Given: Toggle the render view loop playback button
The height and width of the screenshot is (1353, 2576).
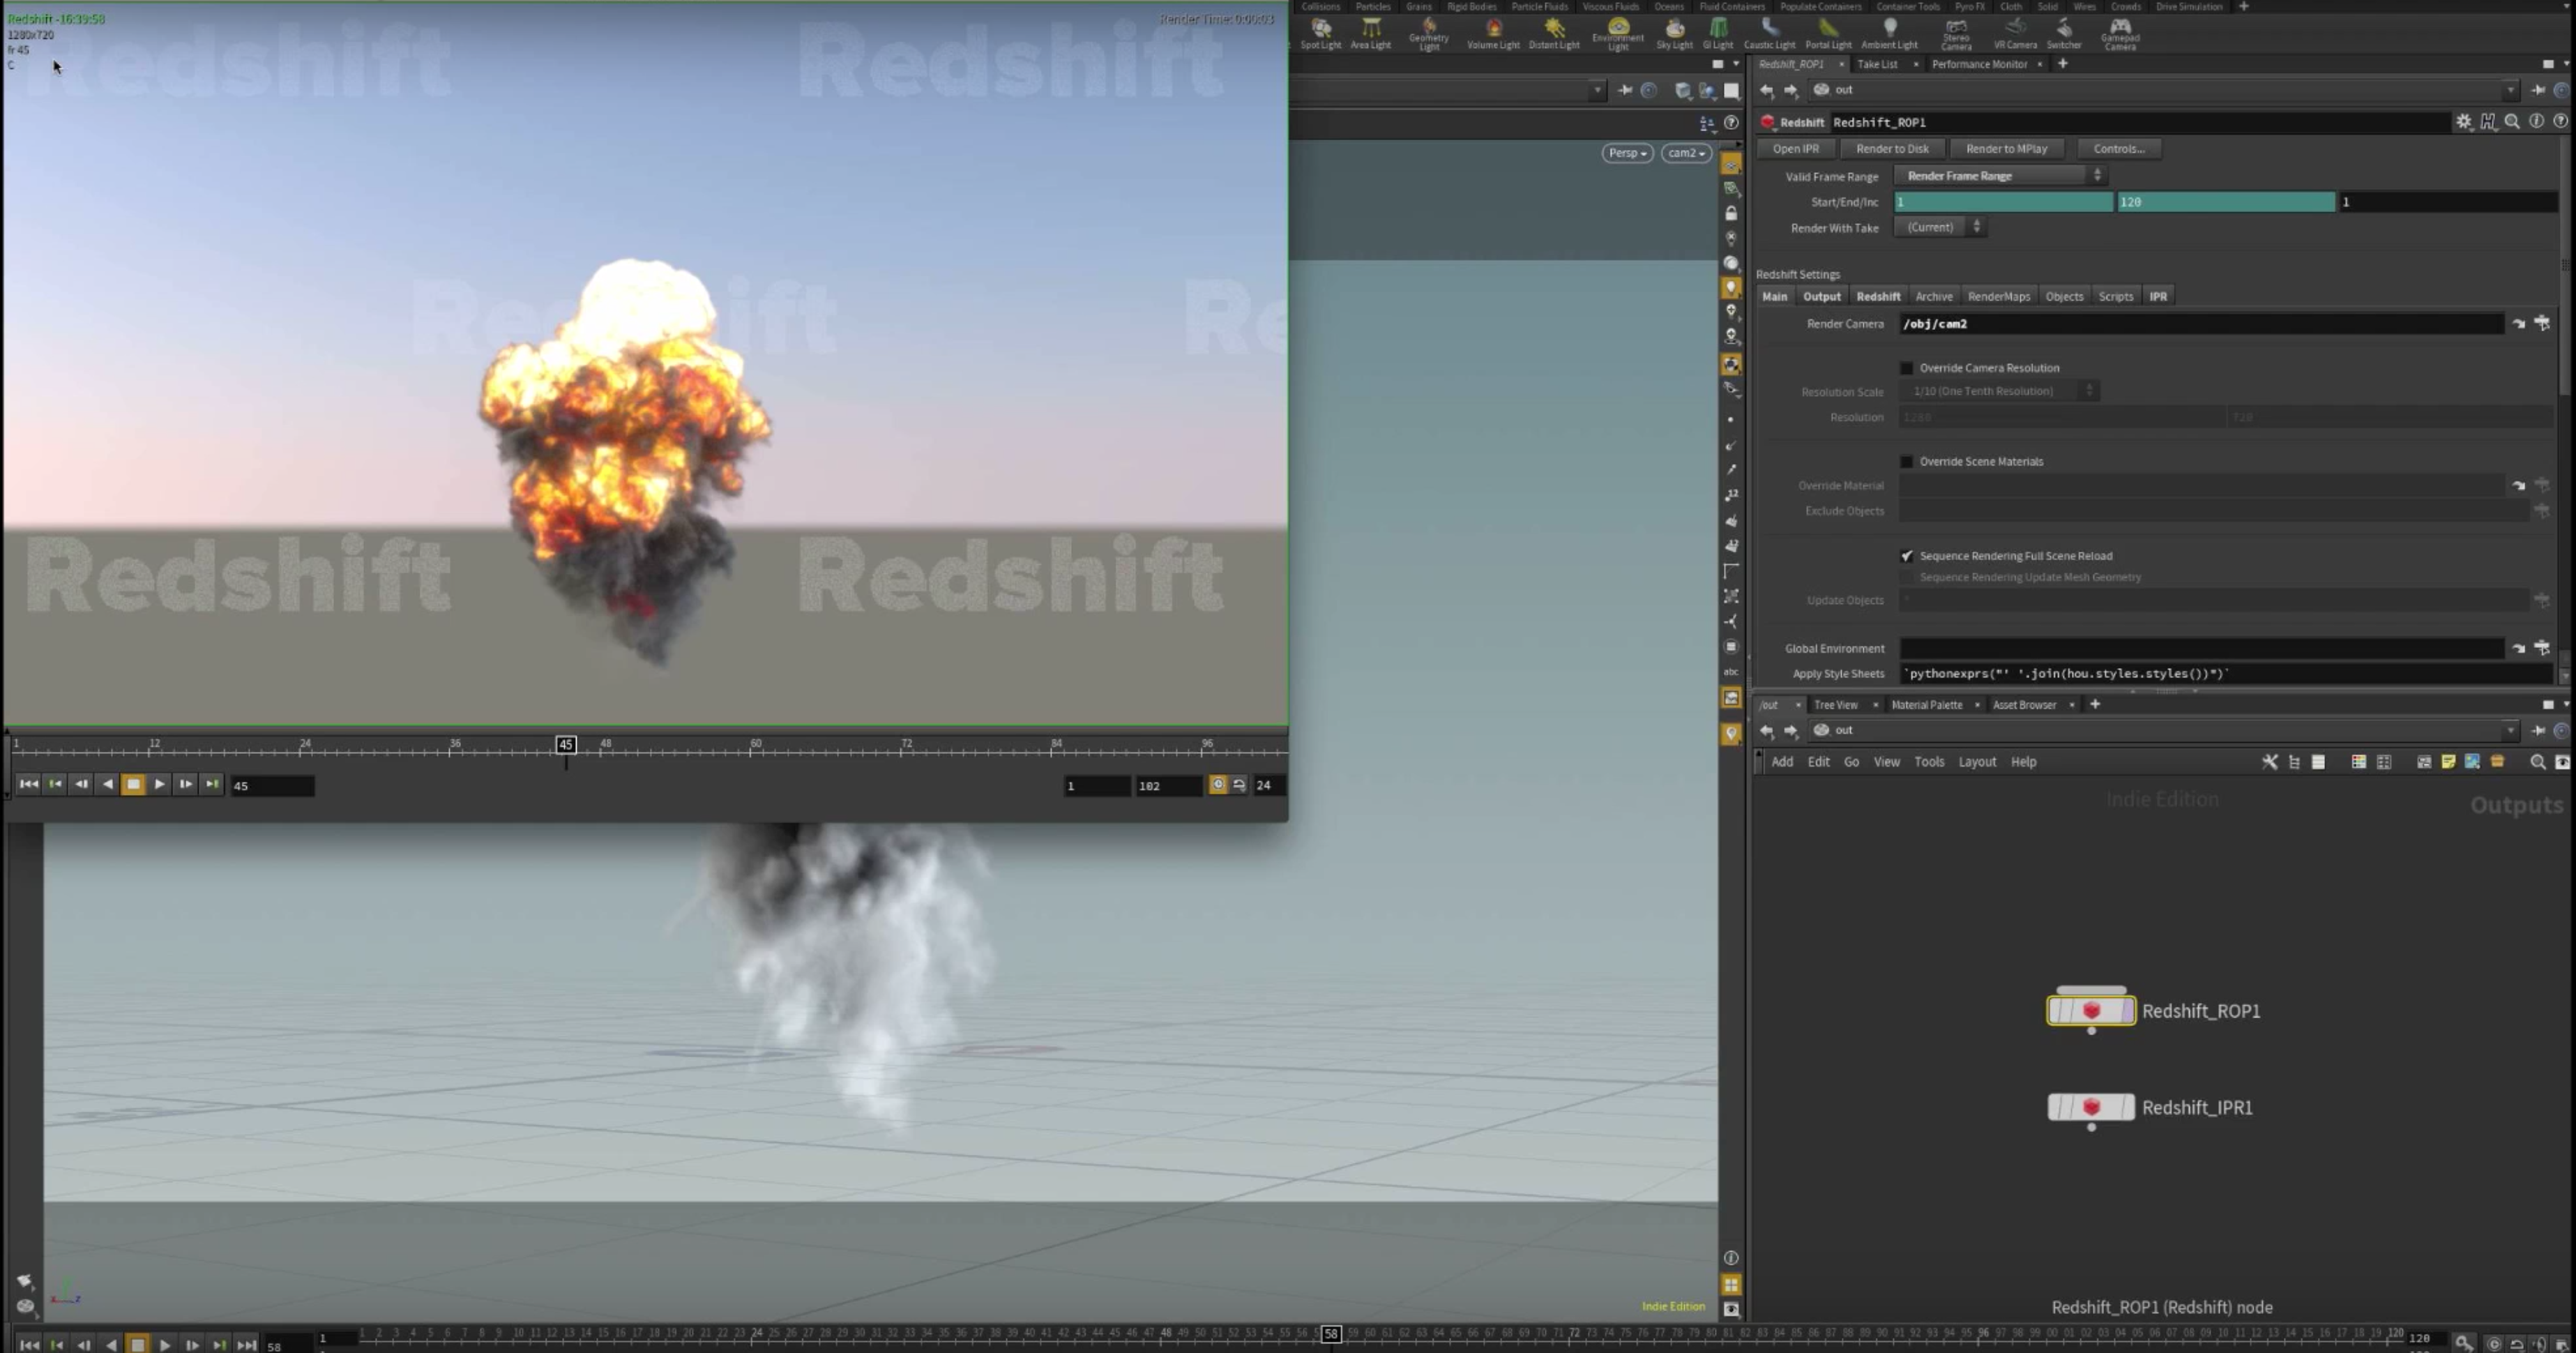Looking at the screenshot, I should (x=1239, y=785).
